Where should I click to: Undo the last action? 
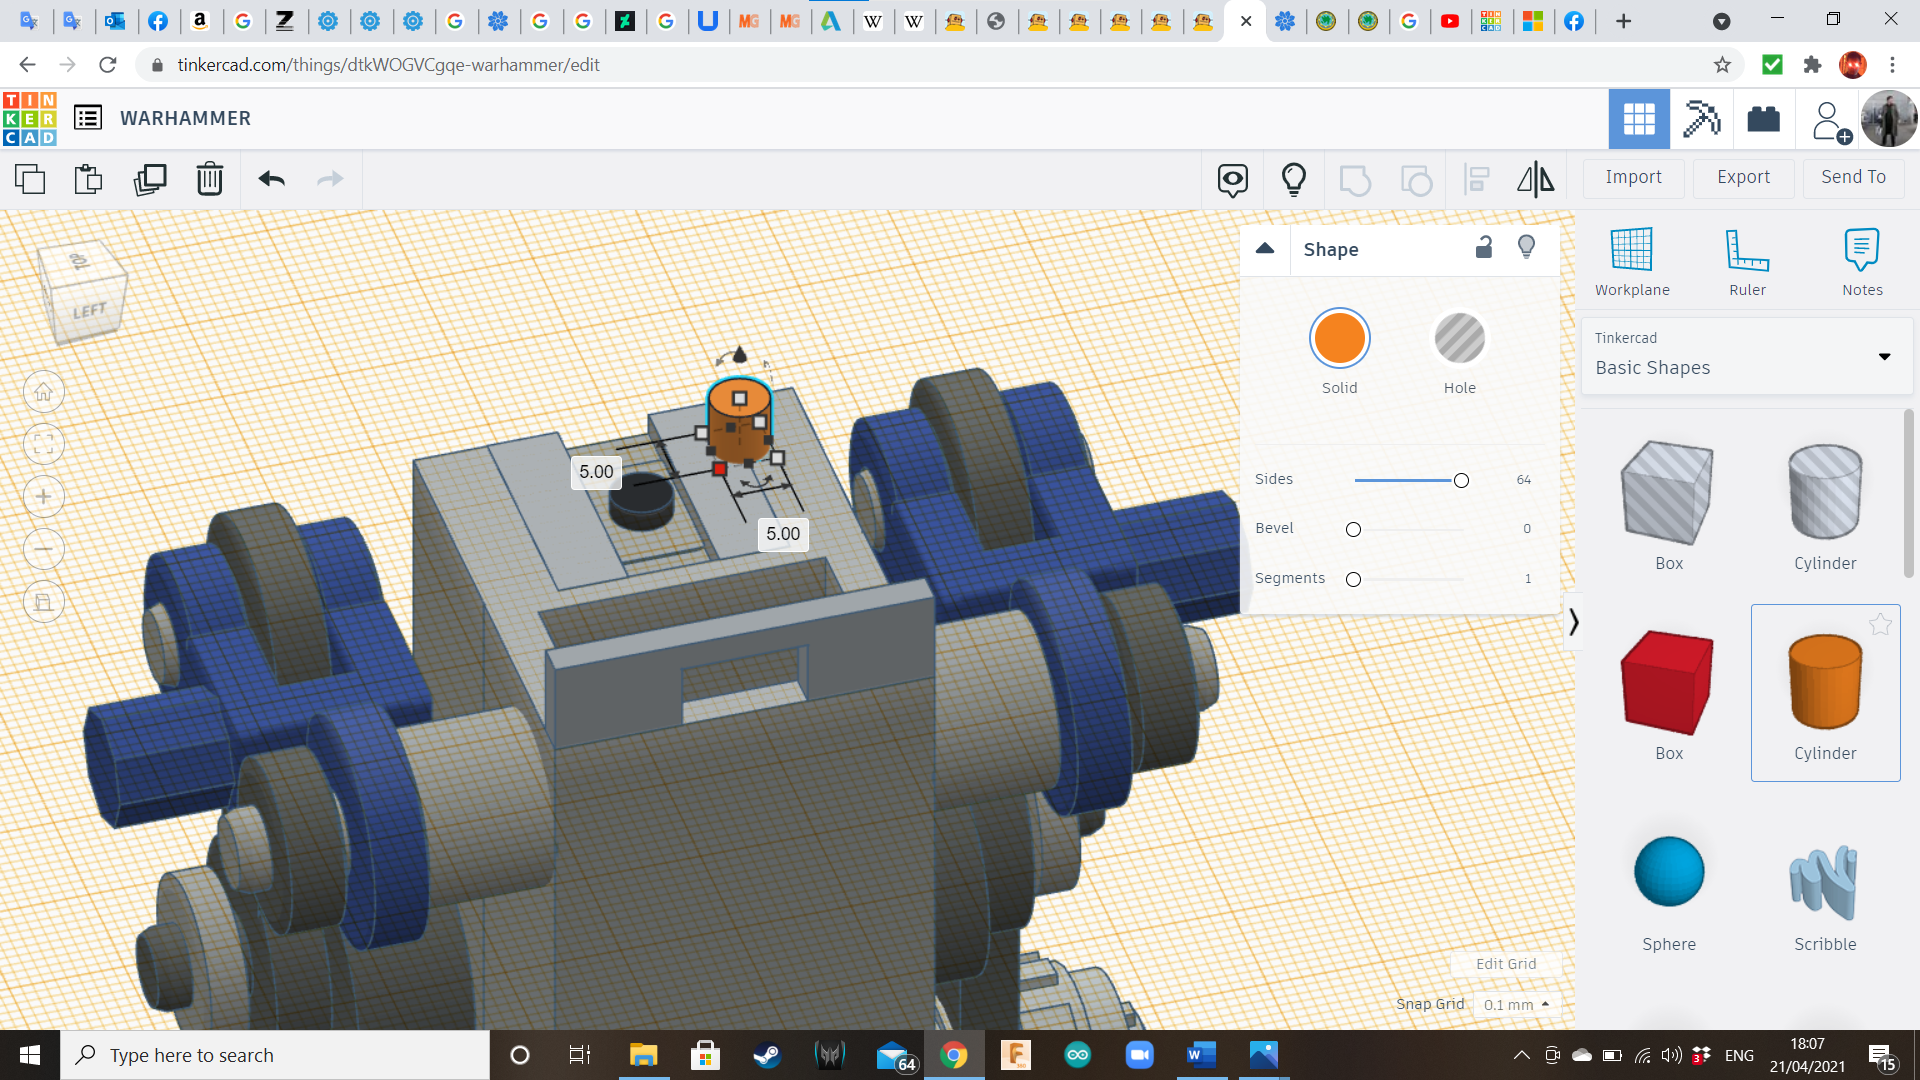[271, 179]
